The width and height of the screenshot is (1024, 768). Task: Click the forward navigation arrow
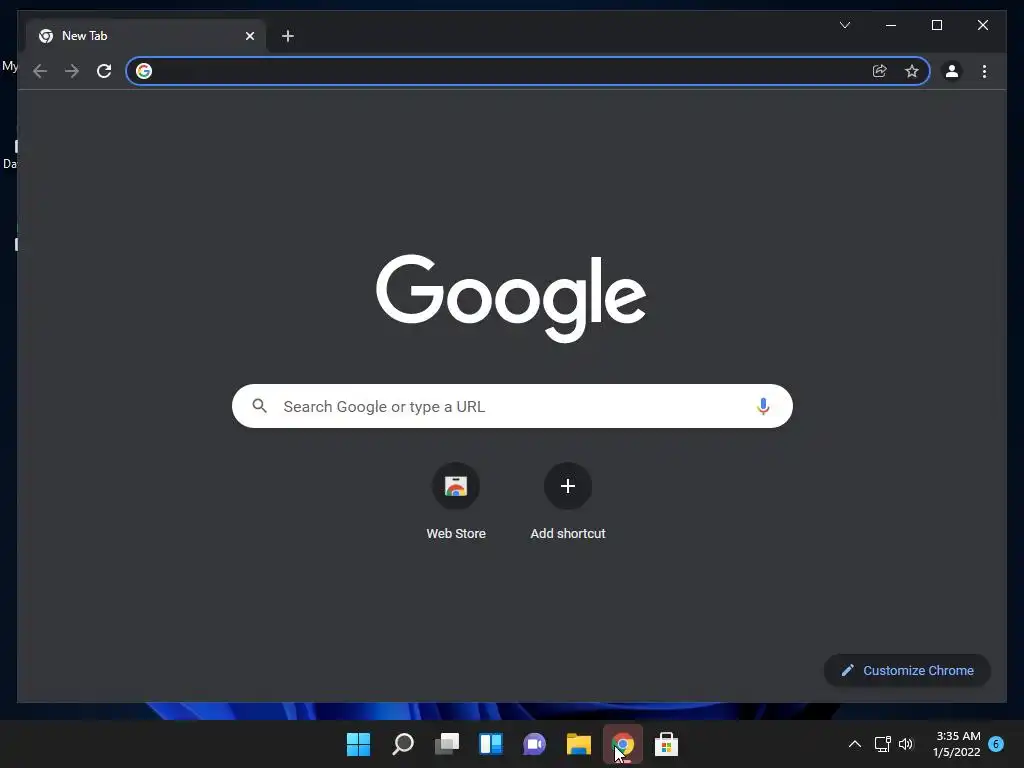[x=72, y=71]
